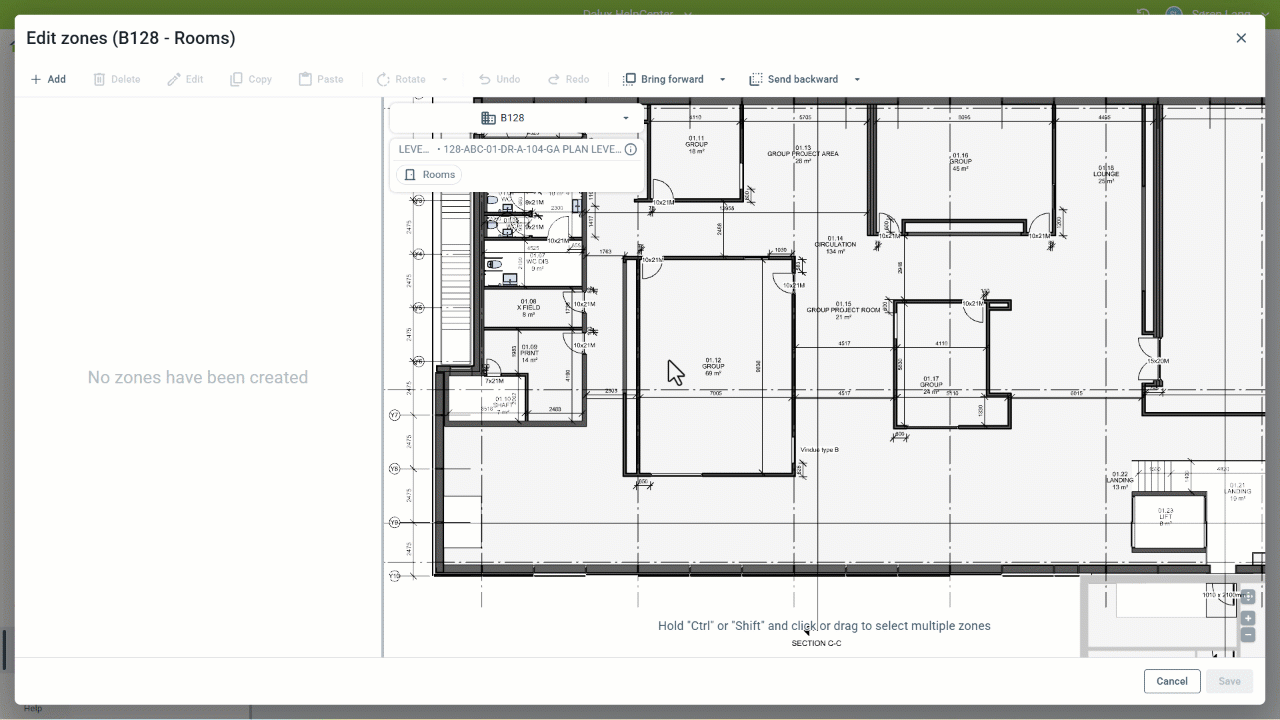The height and width of the screenshot is (720, 1280).
Task: Open the Send backward dropdown arrow
Action: click(x=857, y=79)
